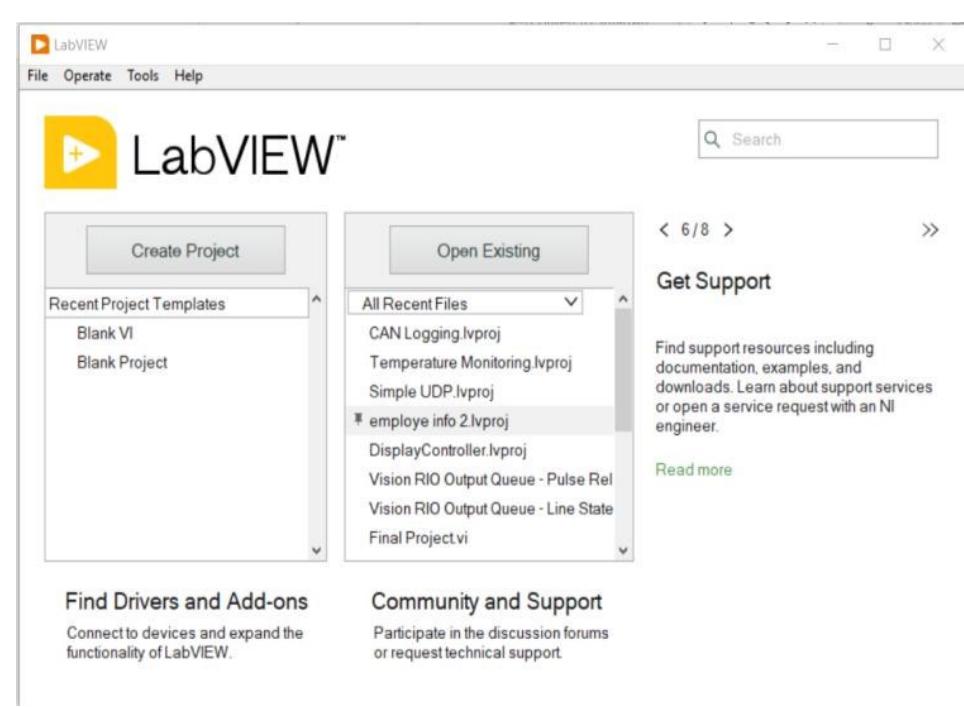Viewport: 964px width, 707px height.
Task: Click the 6/8 page indicator
Action: 695,230
